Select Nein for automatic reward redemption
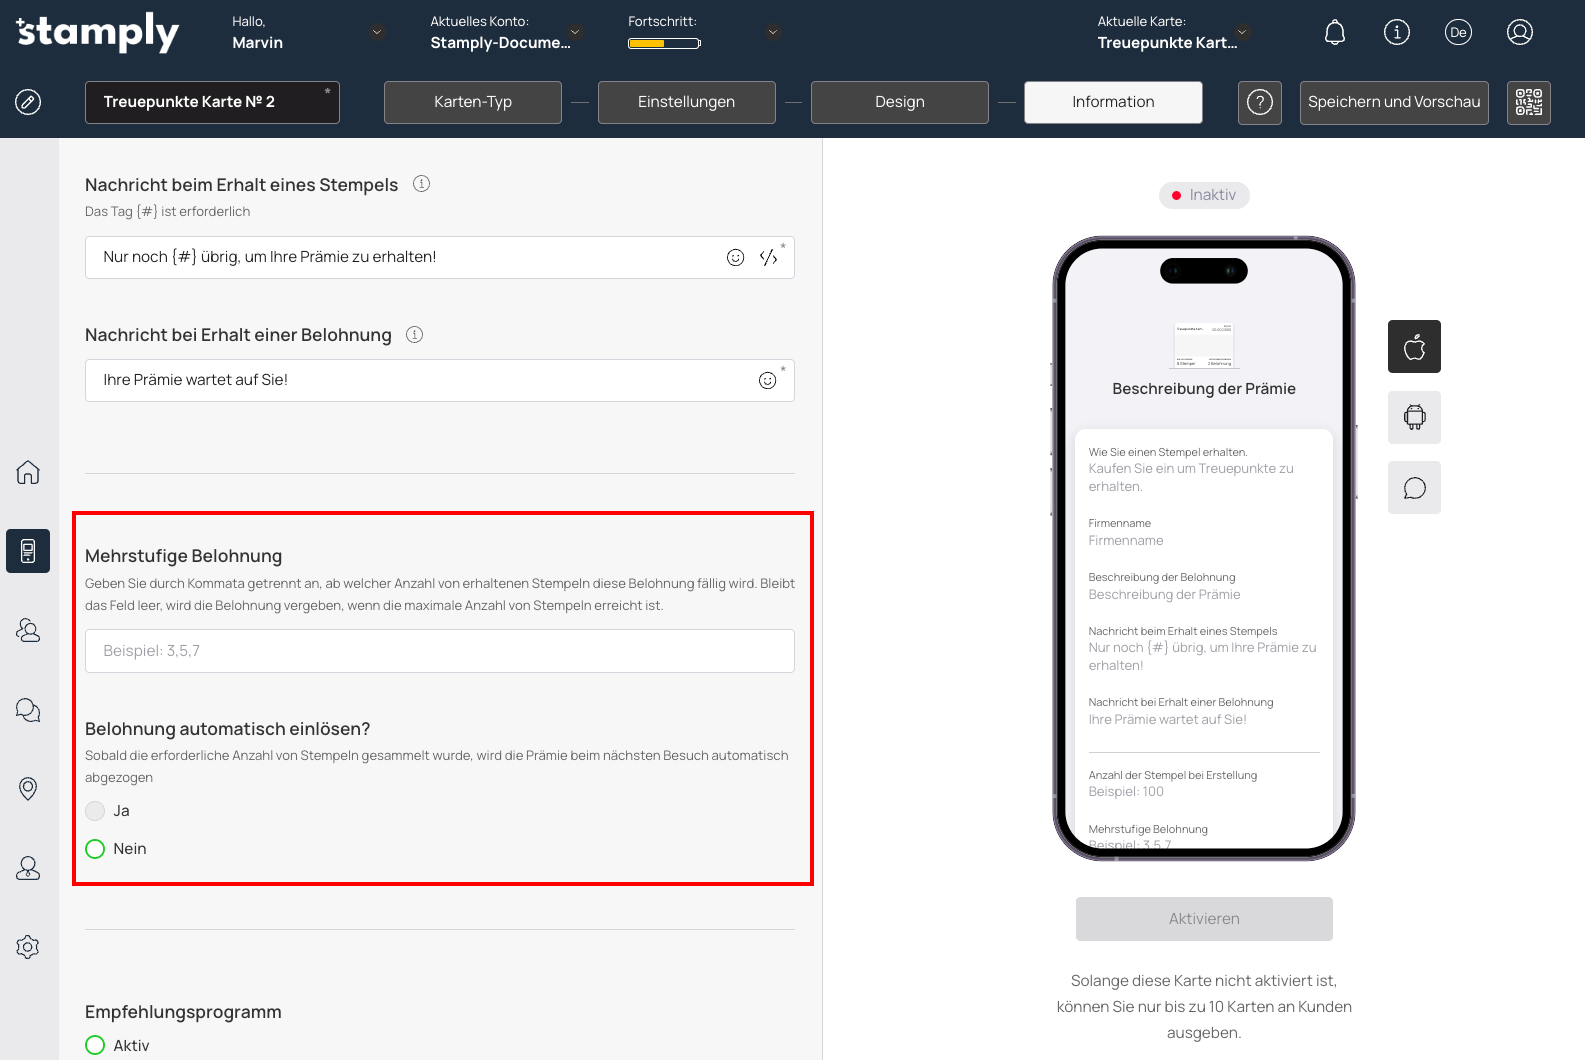 pos(95,849)
